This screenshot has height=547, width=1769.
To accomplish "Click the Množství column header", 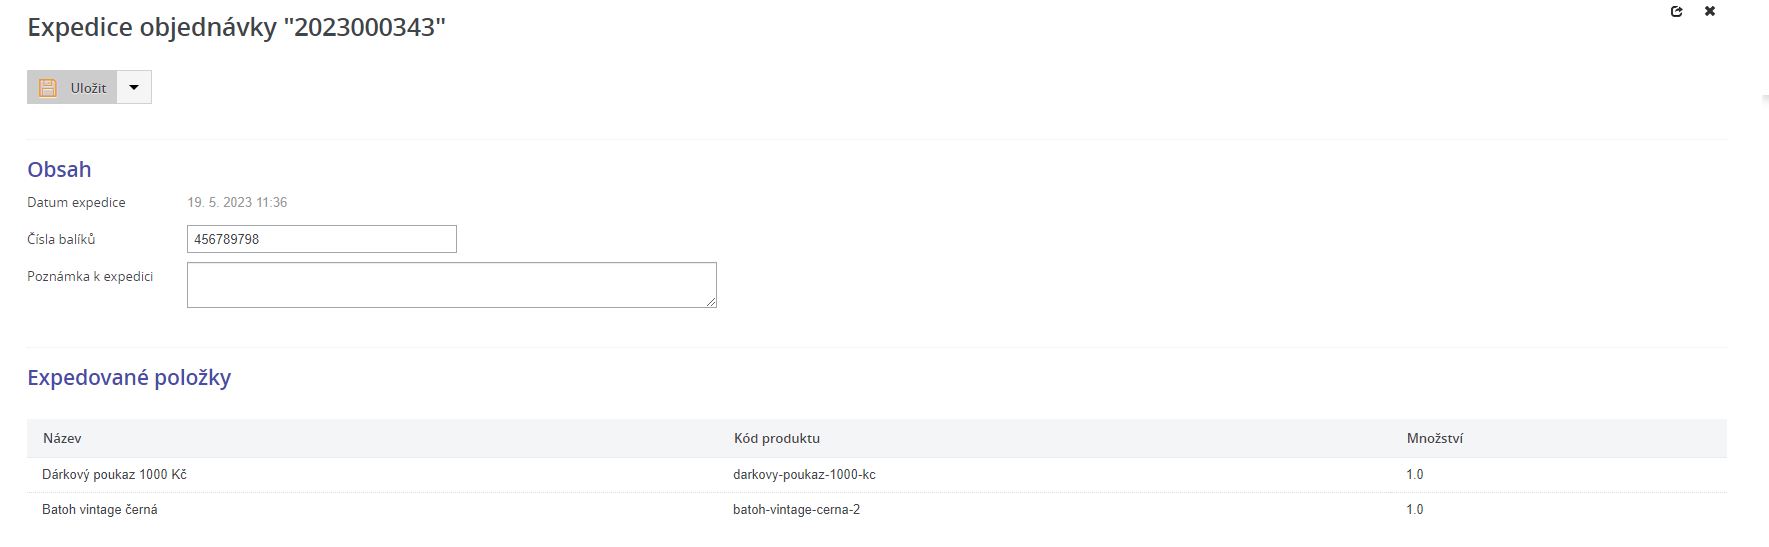I will point(1434,439).
